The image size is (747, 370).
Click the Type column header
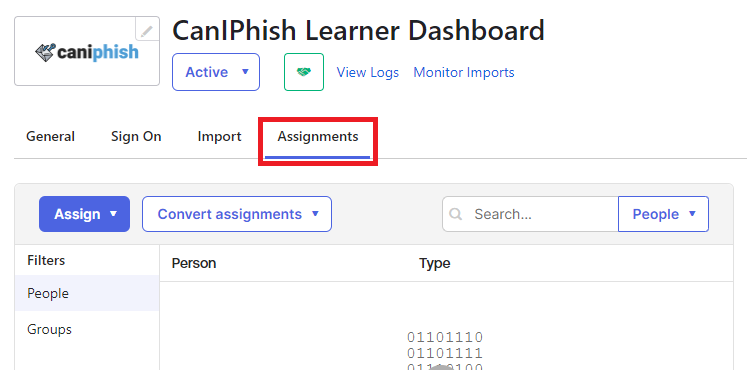pos(434,263)
